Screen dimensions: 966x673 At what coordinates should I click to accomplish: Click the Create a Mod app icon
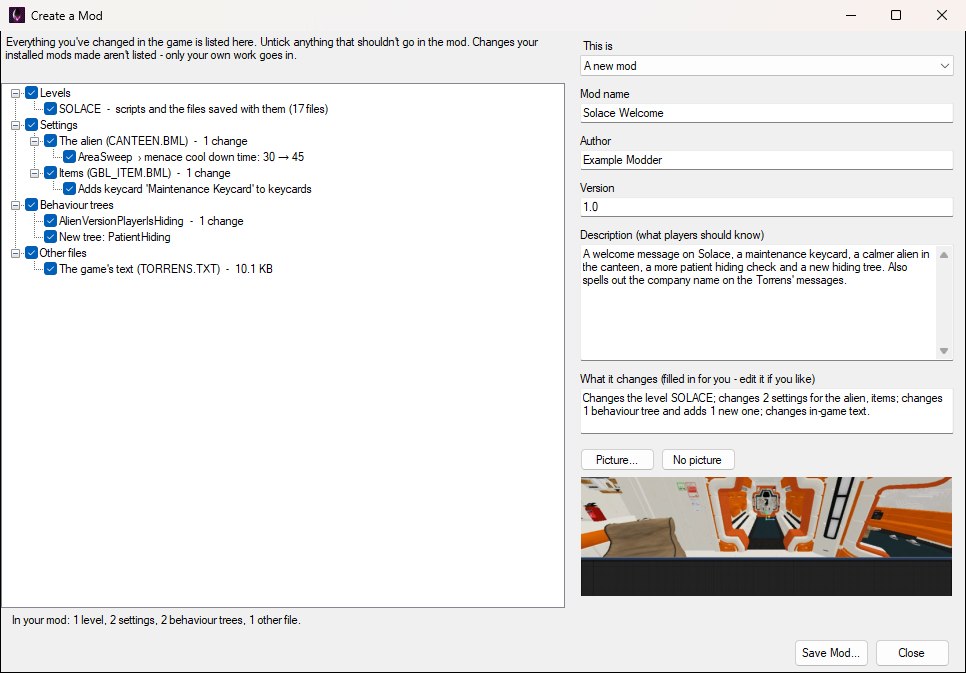pos(17,15)
